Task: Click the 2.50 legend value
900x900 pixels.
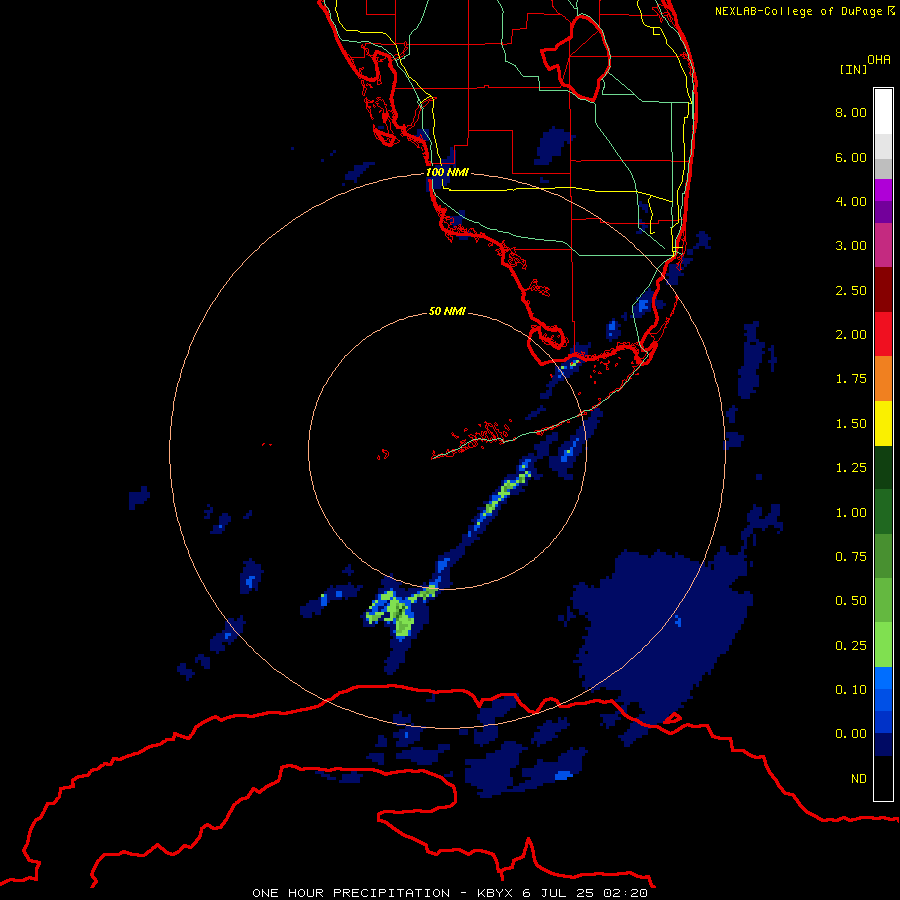Action: tap(851, 290)
